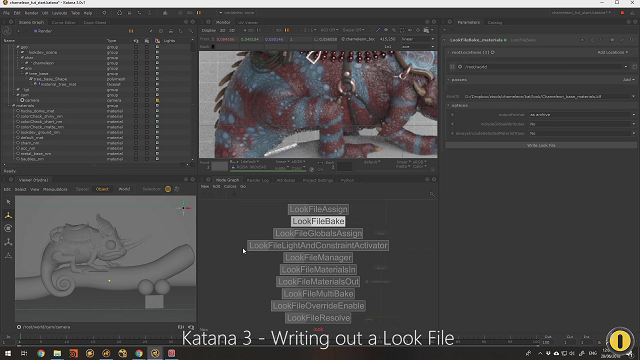Toggle first checkbox for materials row
Image resolution: width=640 pixels, height=360 pixels.
point(136,105)
